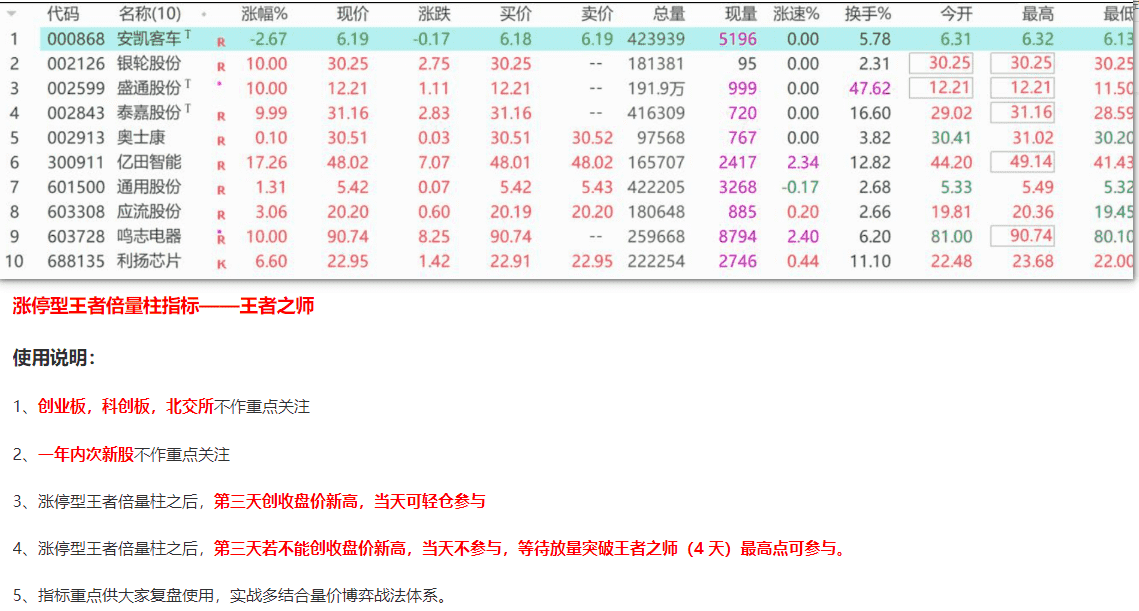Click the R marker in 亿田智能 row

coord(221,166)
